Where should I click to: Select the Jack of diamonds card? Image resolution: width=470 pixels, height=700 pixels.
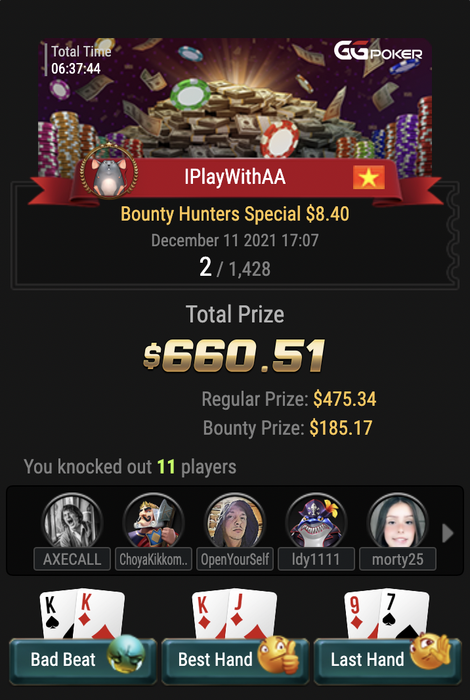pos(252,615)
